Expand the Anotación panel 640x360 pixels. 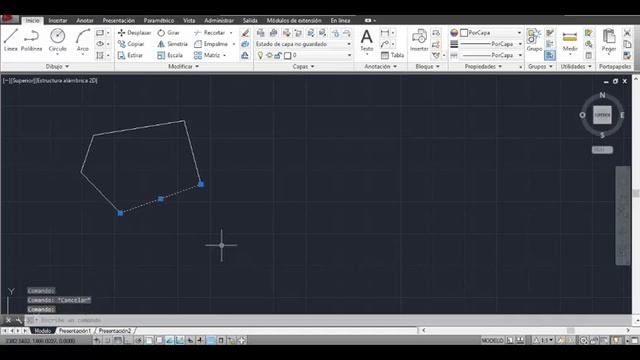coord(380,66)
